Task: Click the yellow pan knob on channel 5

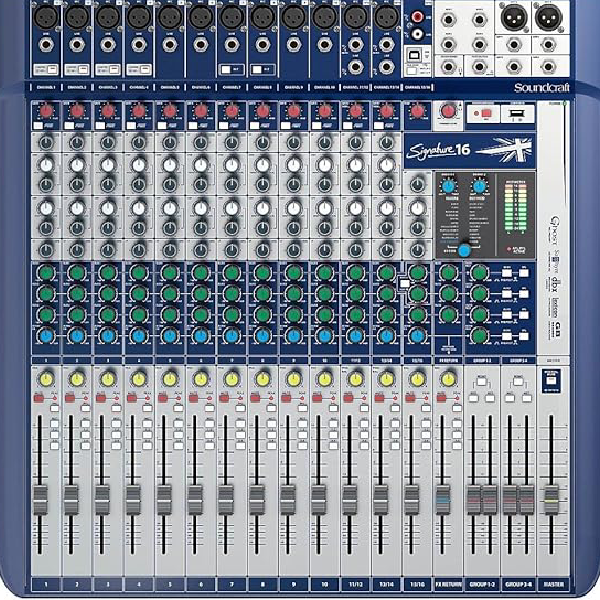Action: pos(170,379)
